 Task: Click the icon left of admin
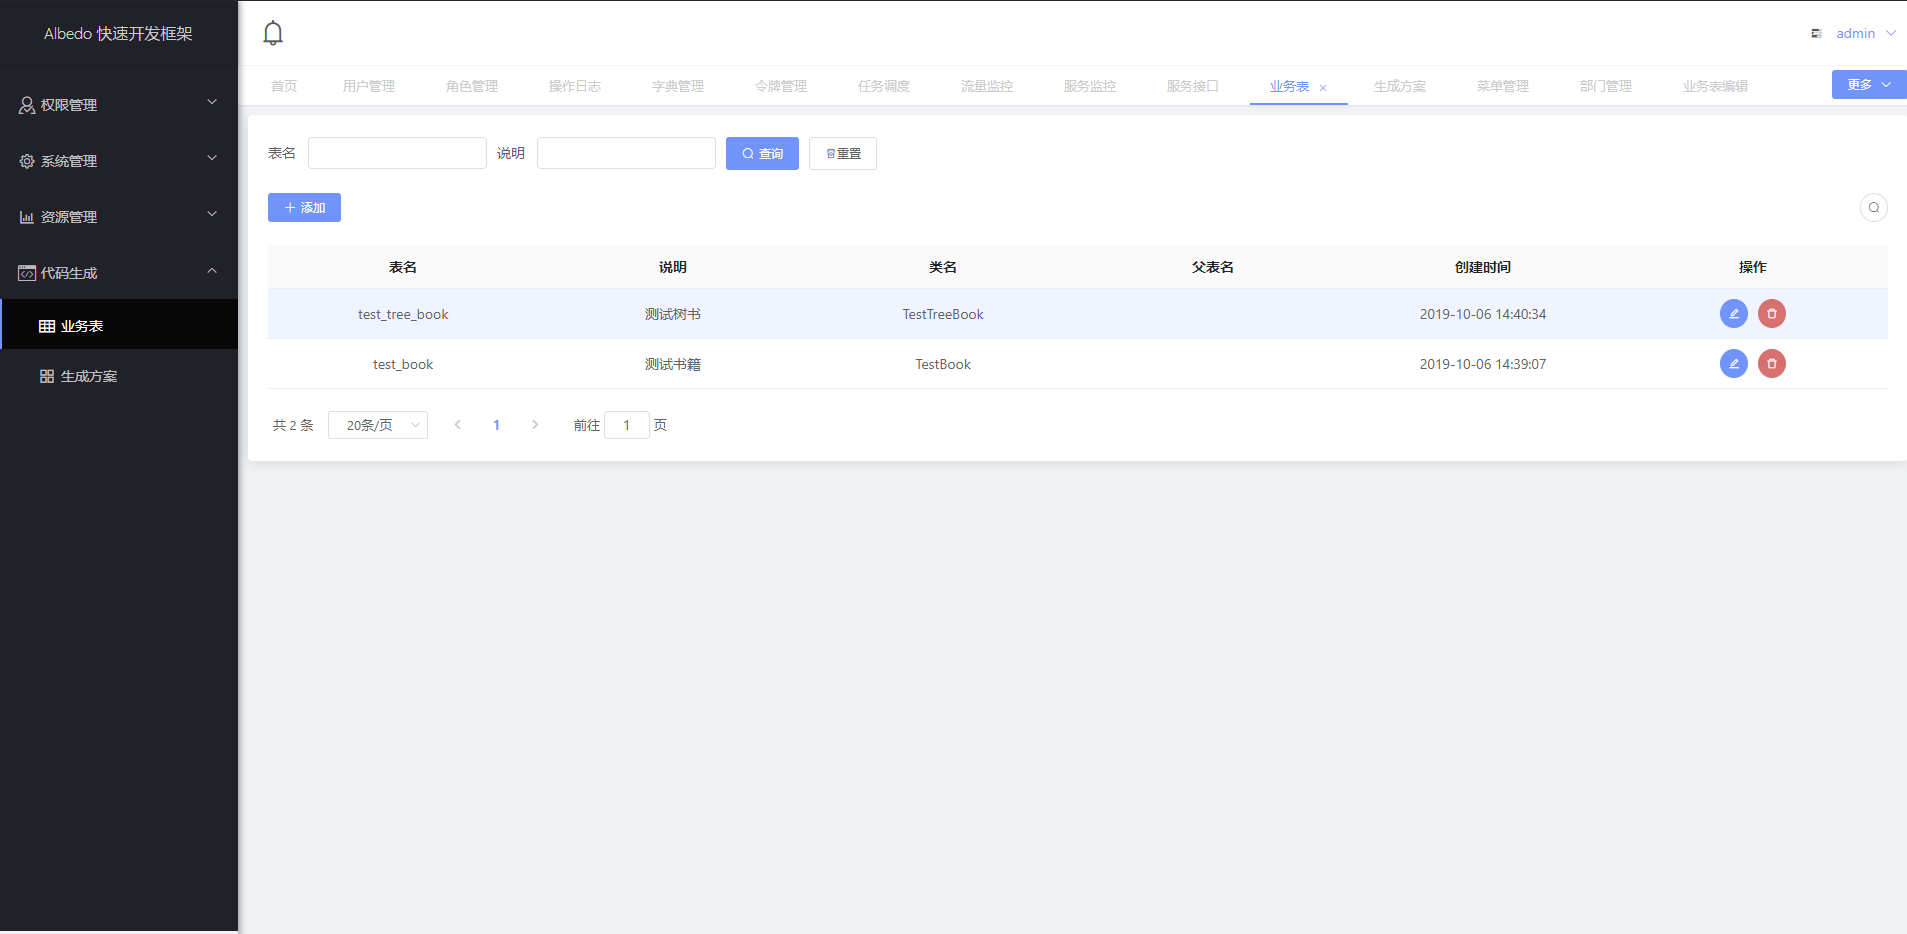1816,34
